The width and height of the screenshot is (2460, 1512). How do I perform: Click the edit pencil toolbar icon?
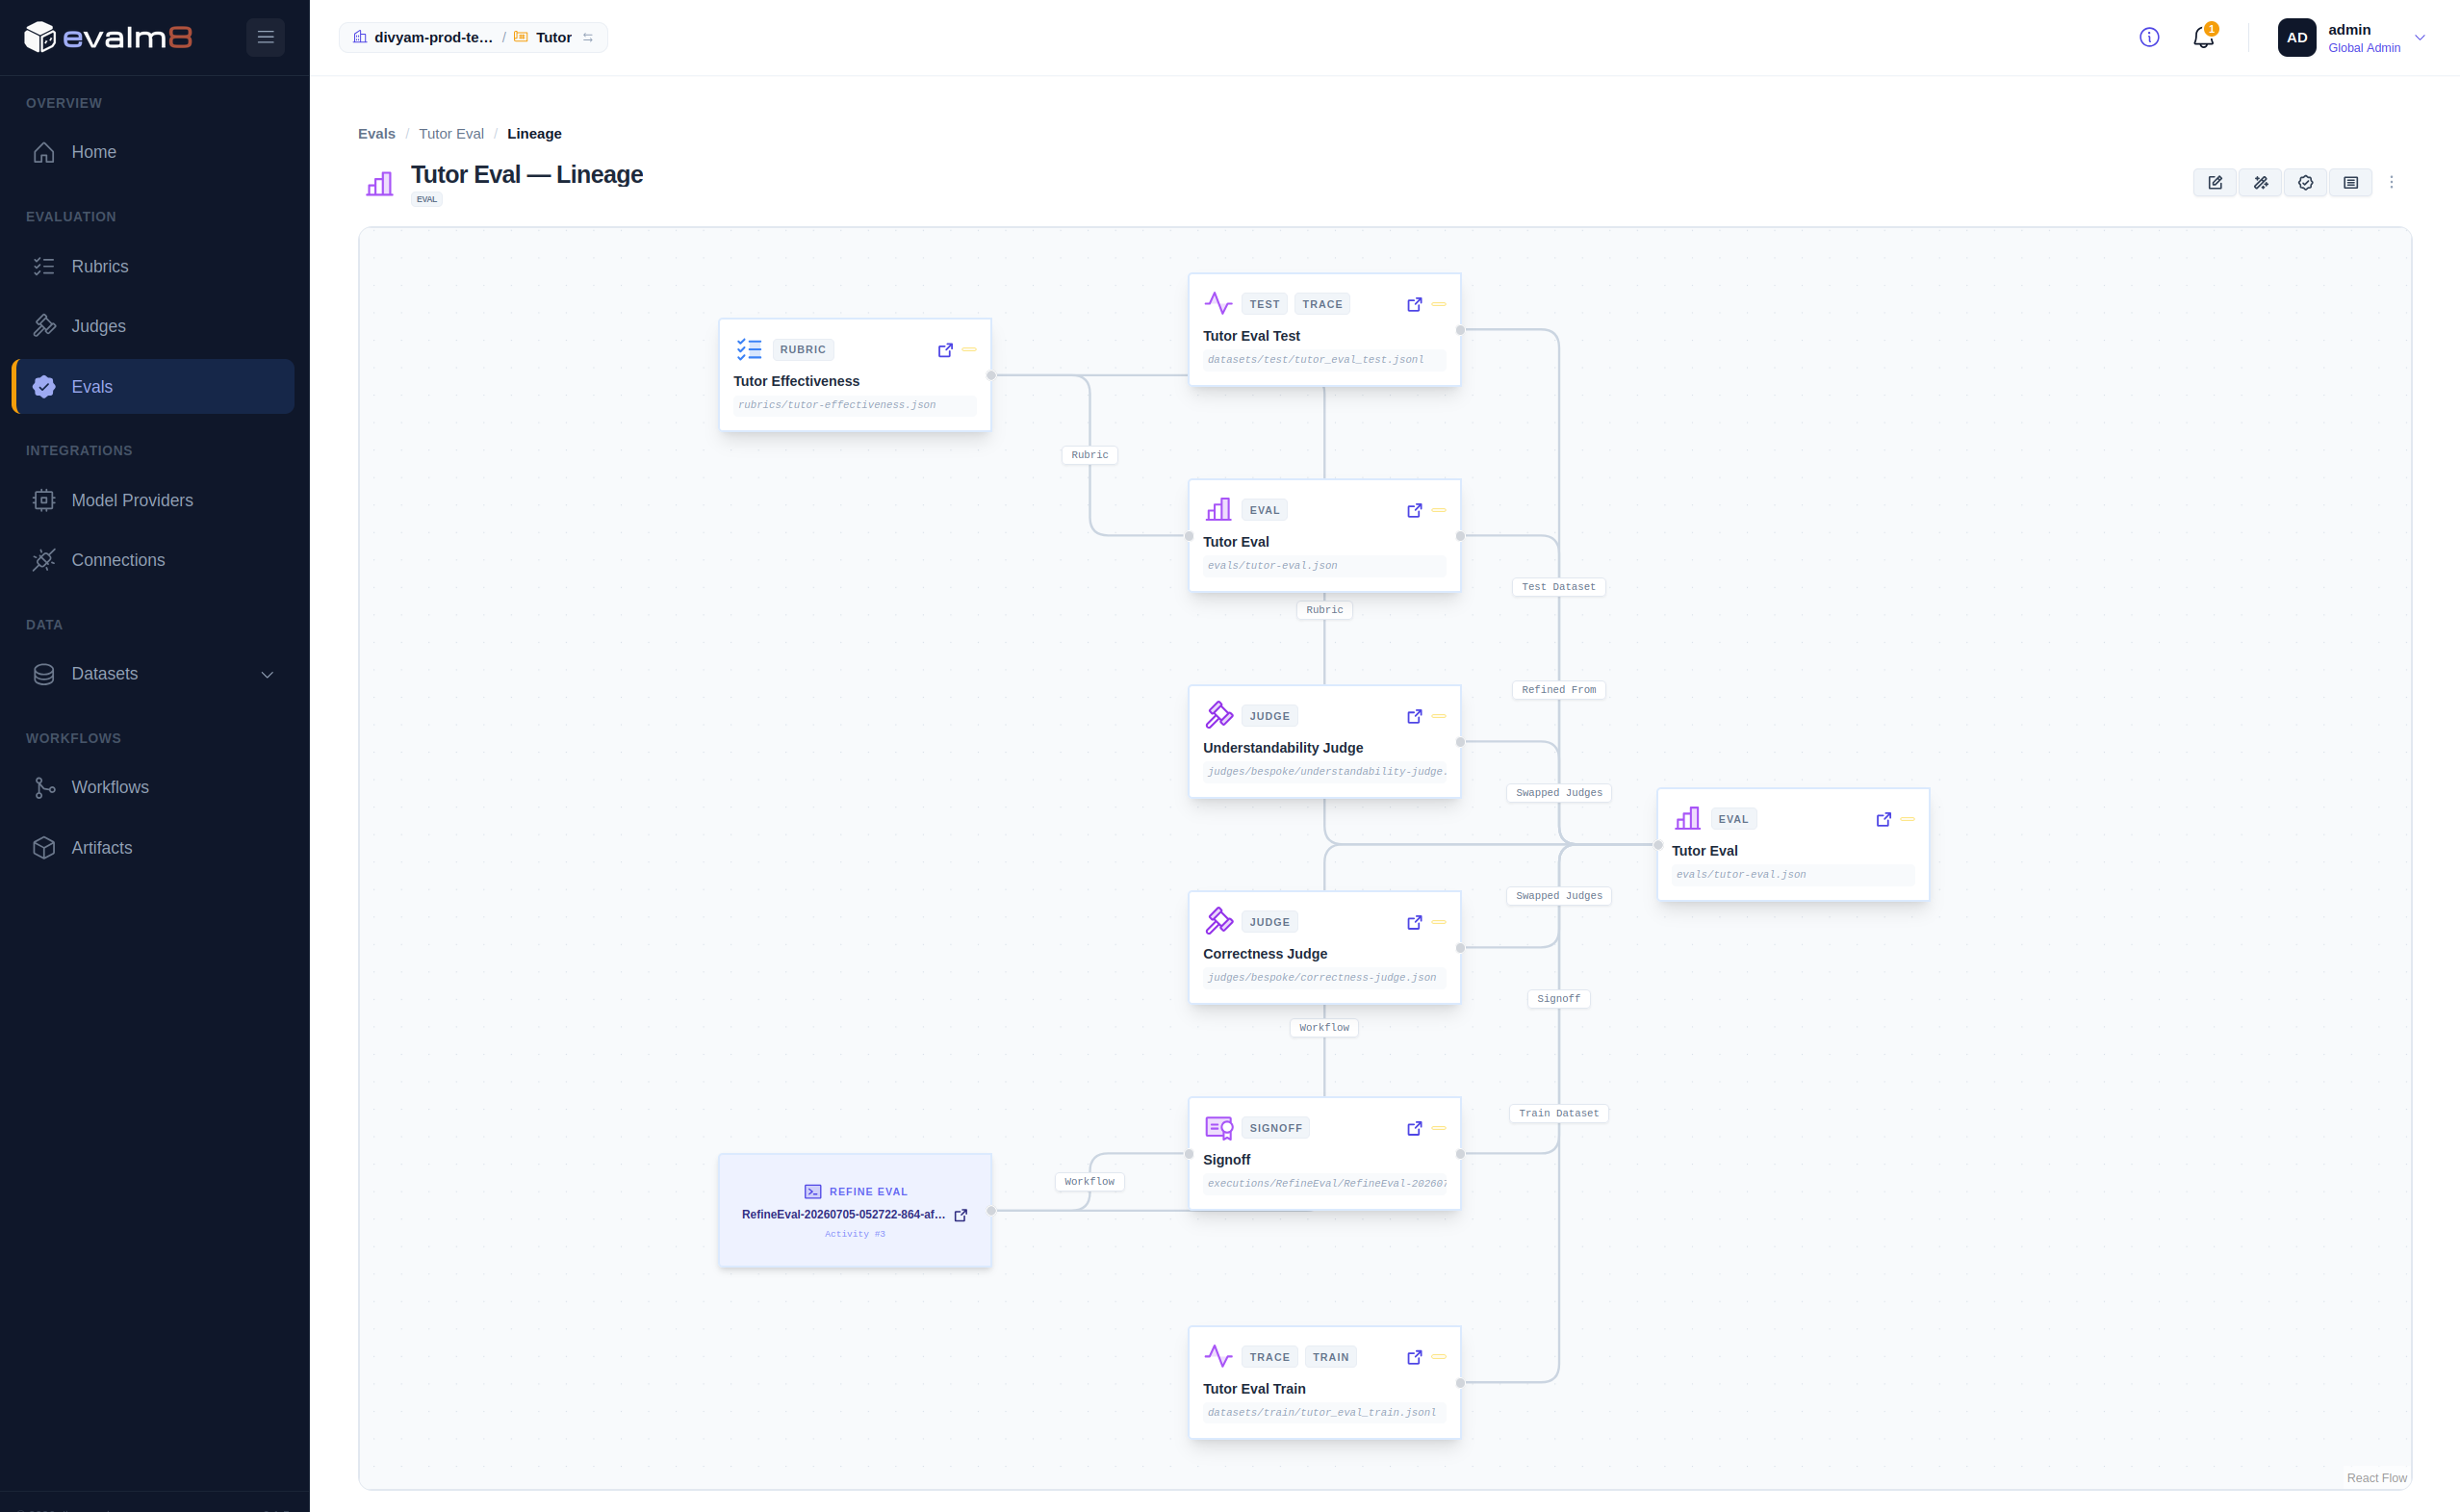tap(2215, 183)
